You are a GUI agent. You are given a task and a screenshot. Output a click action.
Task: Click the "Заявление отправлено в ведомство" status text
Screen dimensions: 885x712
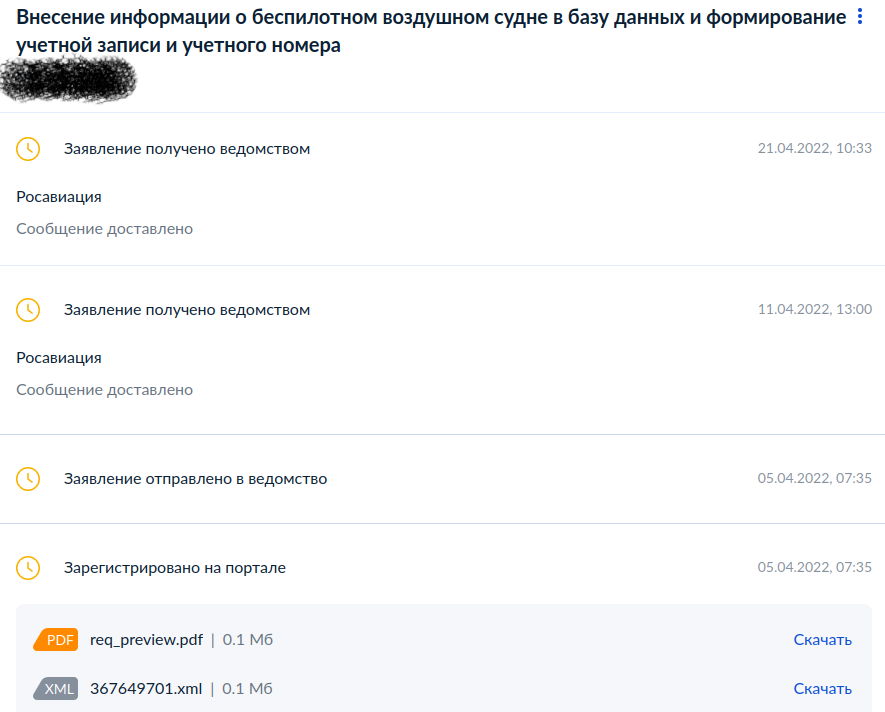[195, 479]
